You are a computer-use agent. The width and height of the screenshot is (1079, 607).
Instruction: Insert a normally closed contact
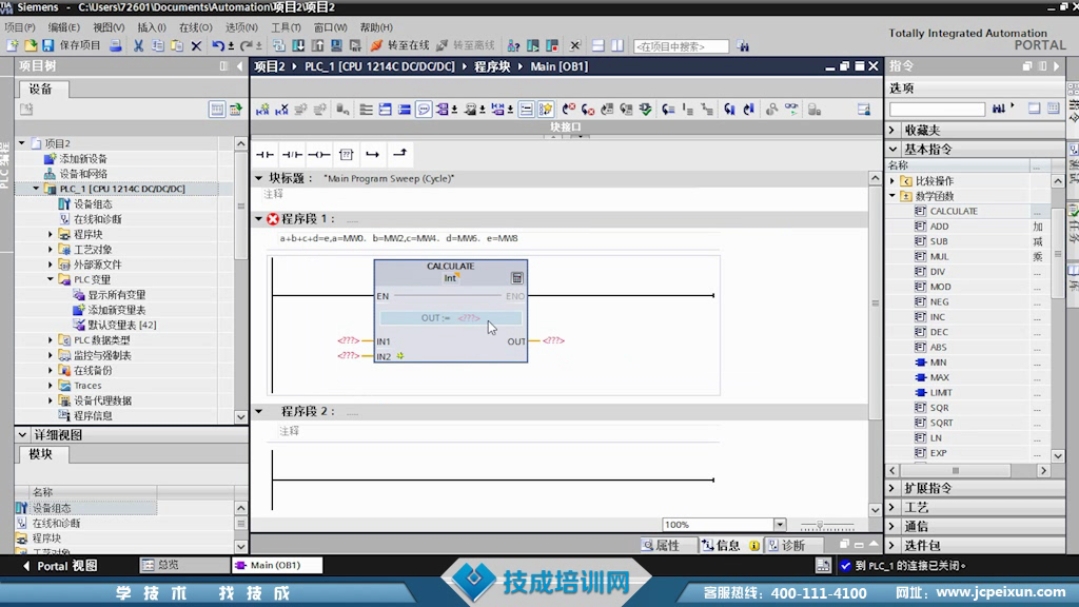point(292,154)
